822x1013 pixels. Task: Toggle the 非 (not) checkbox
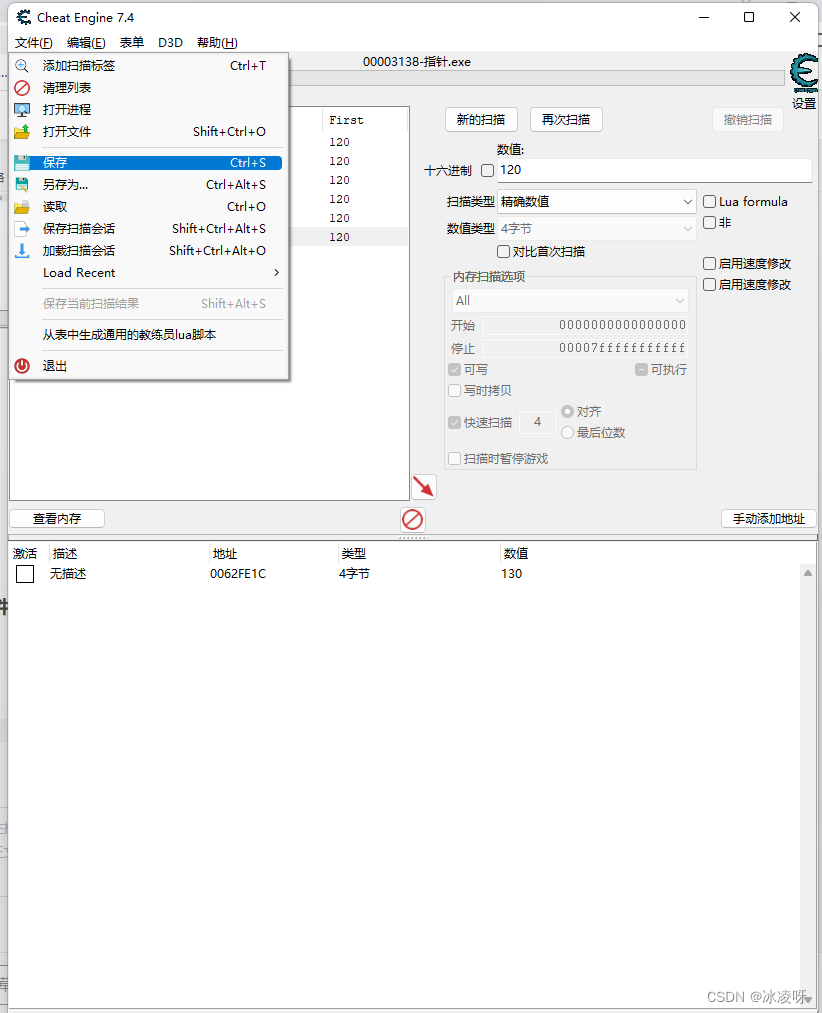pyautogui.click(x=710, y=222)
